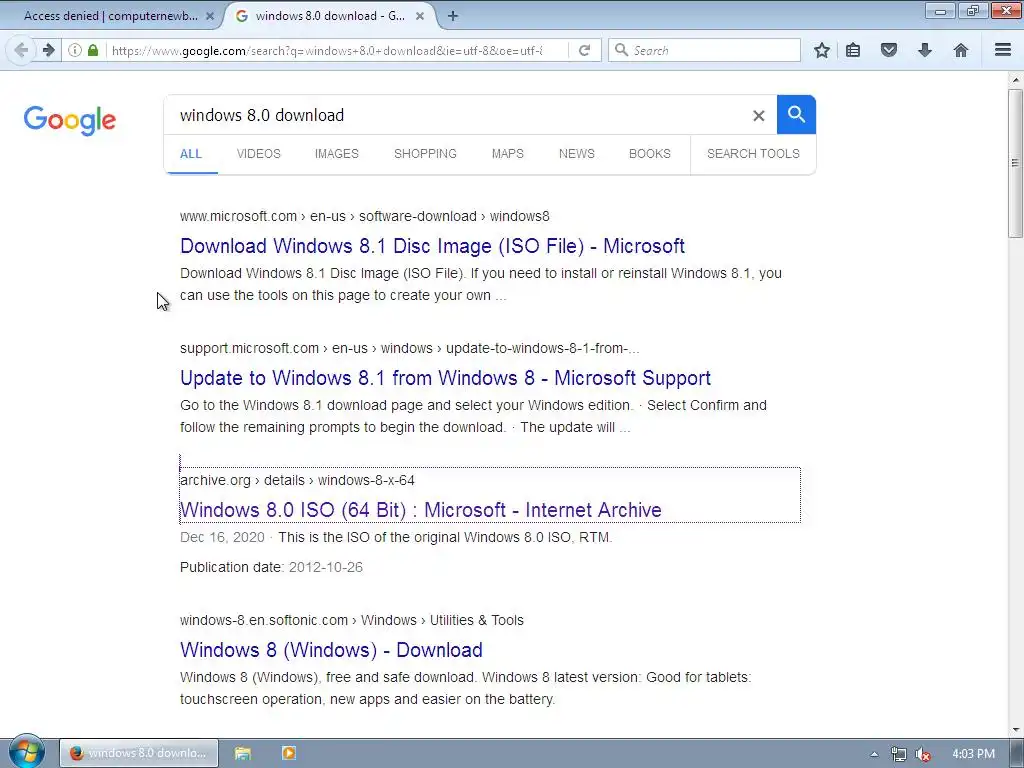Open site information icon in address bar
The height and width of the screenshot is (768, 1024).
pyautogui.click(x=75, y=50)
